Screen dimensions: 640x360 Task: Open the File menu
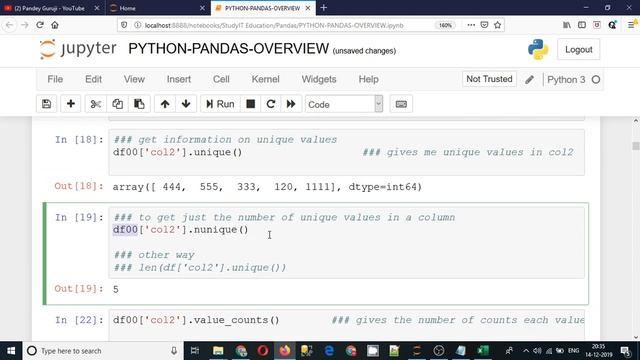click(x=55, y=79)
